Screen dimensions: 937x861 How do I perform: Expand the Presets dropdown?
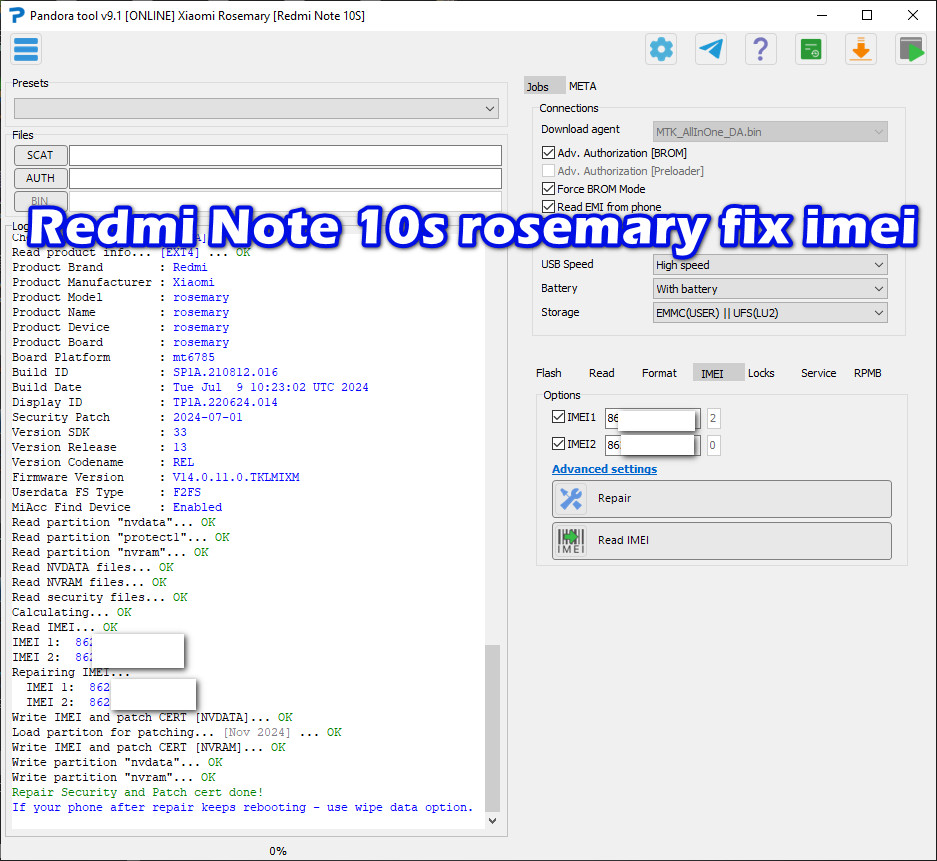point(256,109)
